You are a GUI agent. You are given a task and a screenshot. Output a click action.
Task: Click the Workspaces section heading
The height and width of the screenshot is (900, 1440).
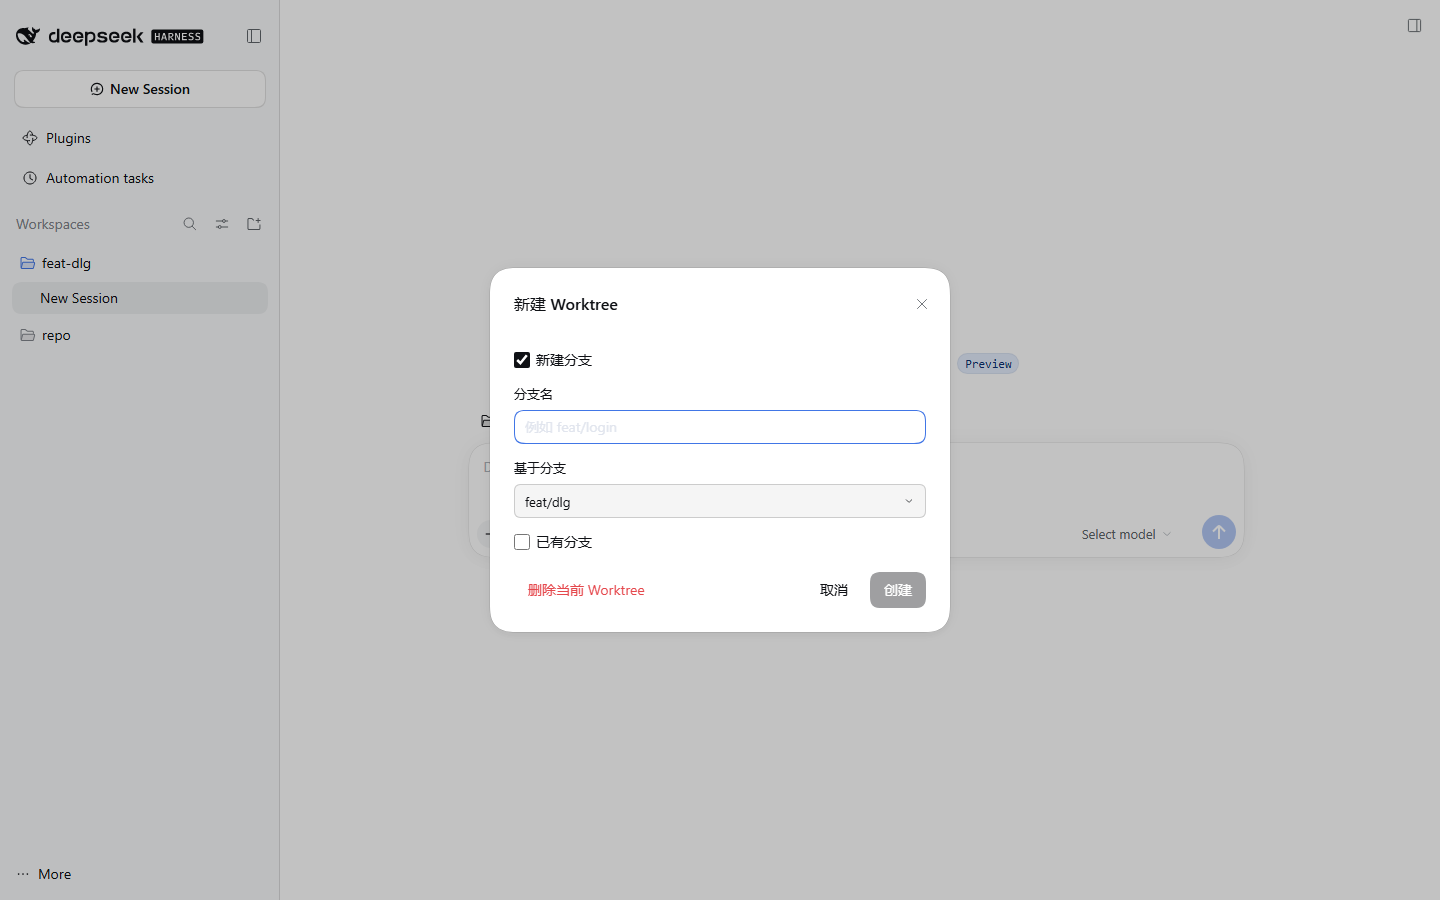pyautogui.click(x=53, y=224)
